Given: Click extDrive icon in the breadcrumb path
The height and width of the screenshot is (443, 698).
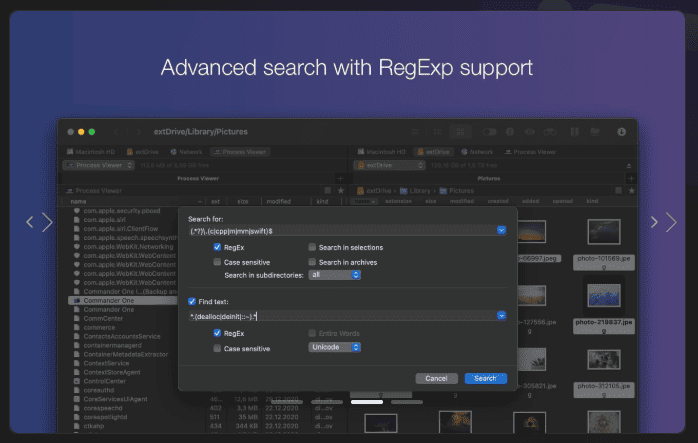Looking at the screenshot, I should pyautogui.click(x=360, y=191).
